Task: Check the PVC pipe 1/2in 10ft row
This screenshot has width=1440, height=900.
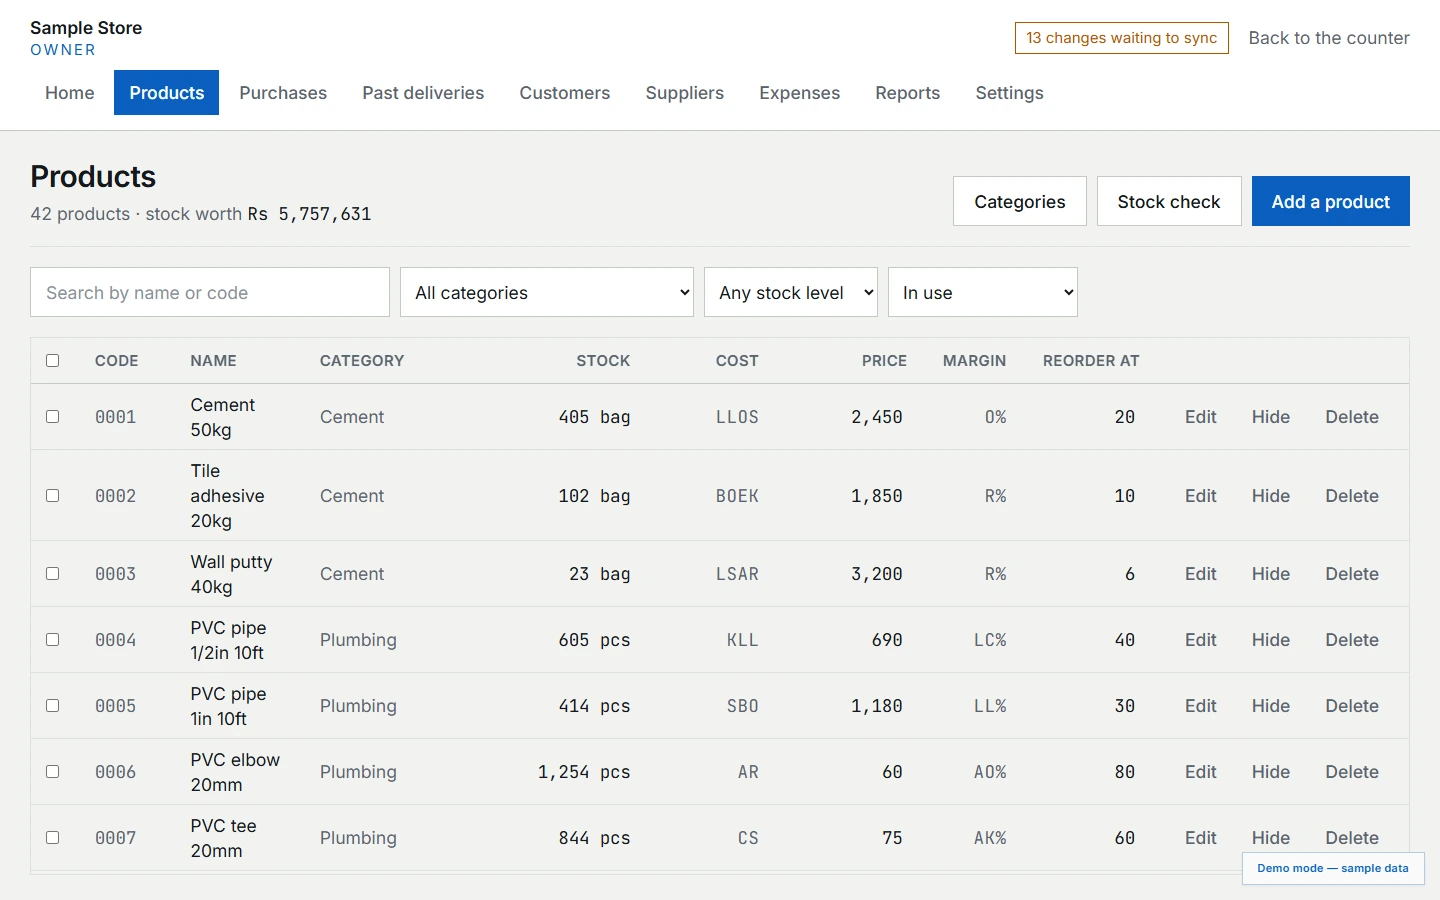Action: (x=53, y=640)
